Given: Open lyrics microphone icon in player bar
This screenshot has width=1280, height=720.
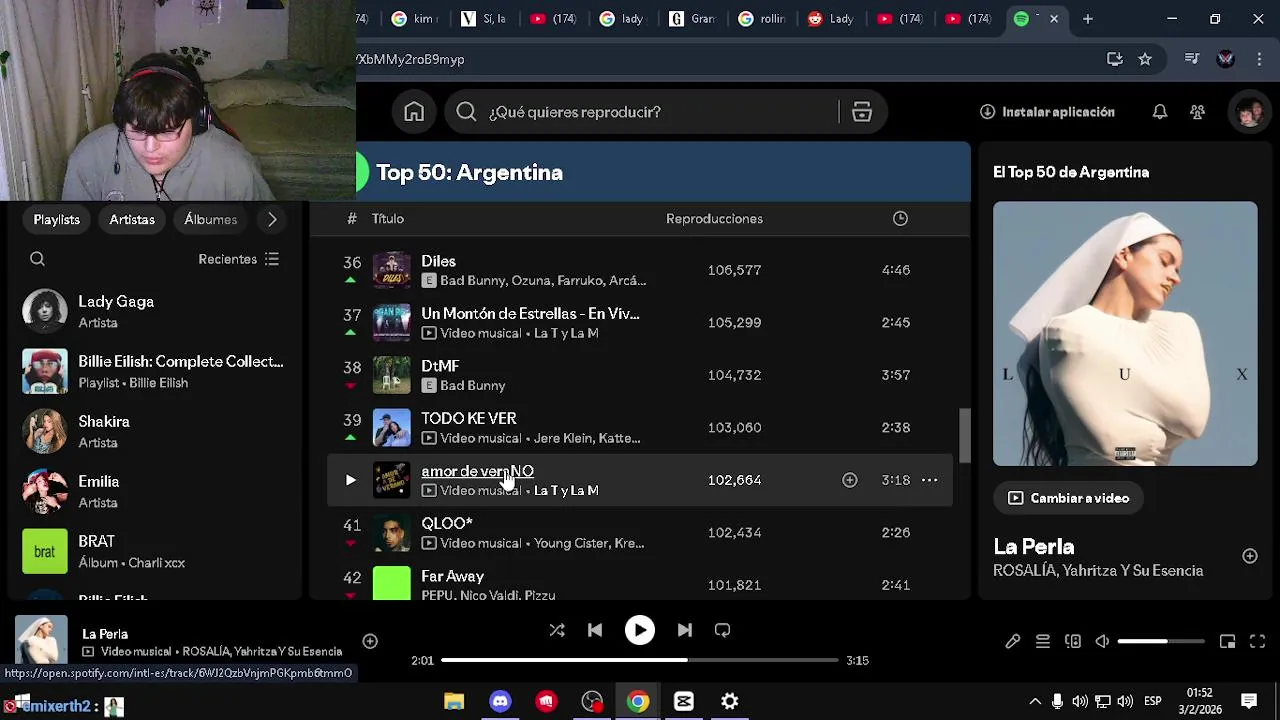Looking at the screenshot, I should tap(1012, 641).
